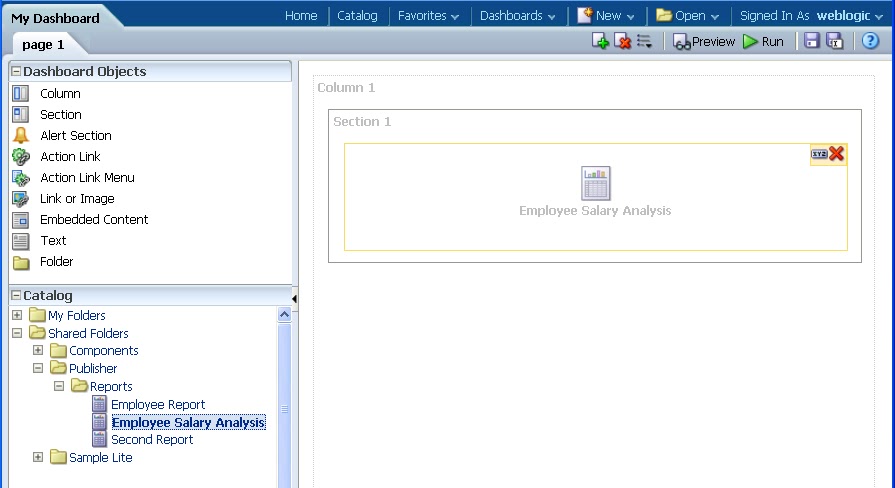Collapse the Catalog panel
Screen dimensions: 895x488
pos(16,295)
